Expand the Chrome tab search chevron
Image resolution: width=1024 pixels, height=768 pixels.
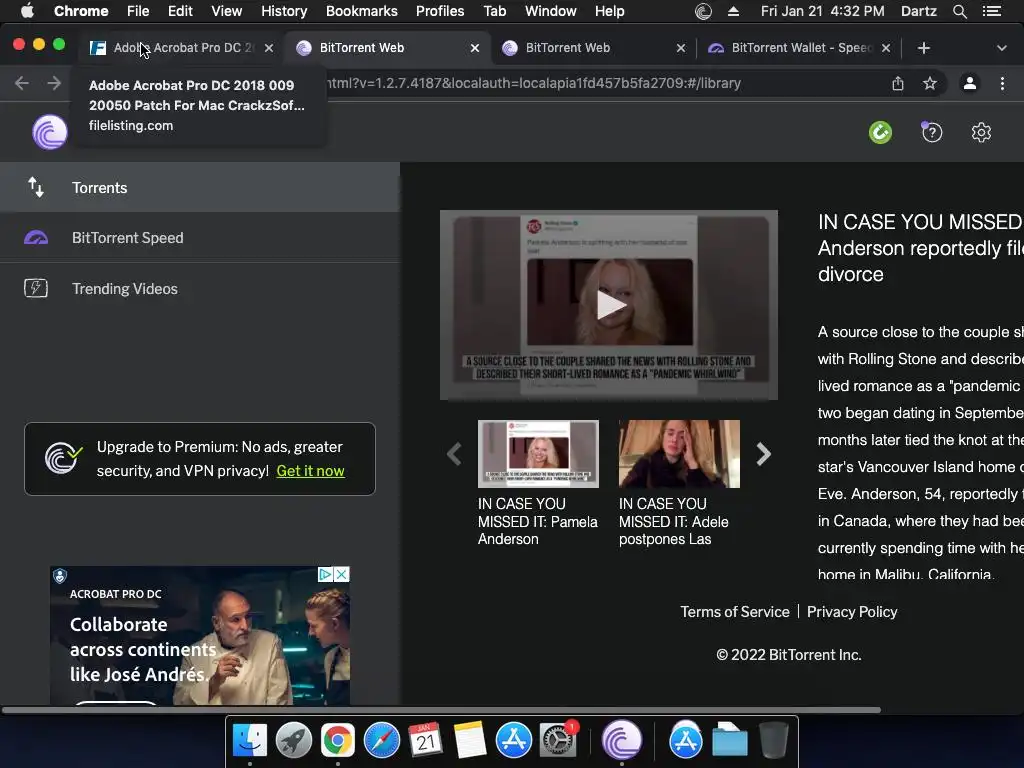click(x=1002, y=48)
